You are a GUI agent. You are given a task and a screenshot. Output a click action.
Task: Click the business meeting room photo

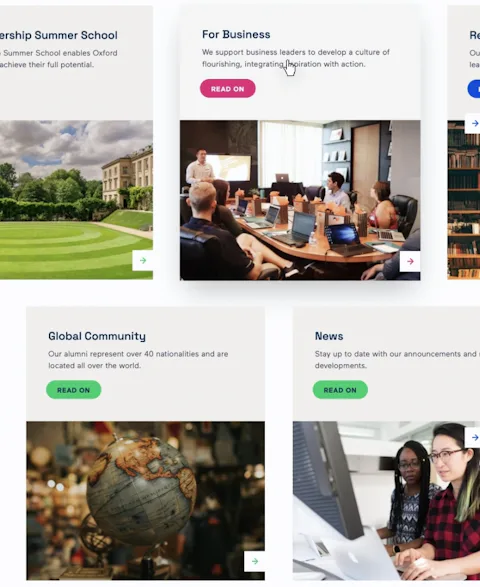(x=300, y=200)
